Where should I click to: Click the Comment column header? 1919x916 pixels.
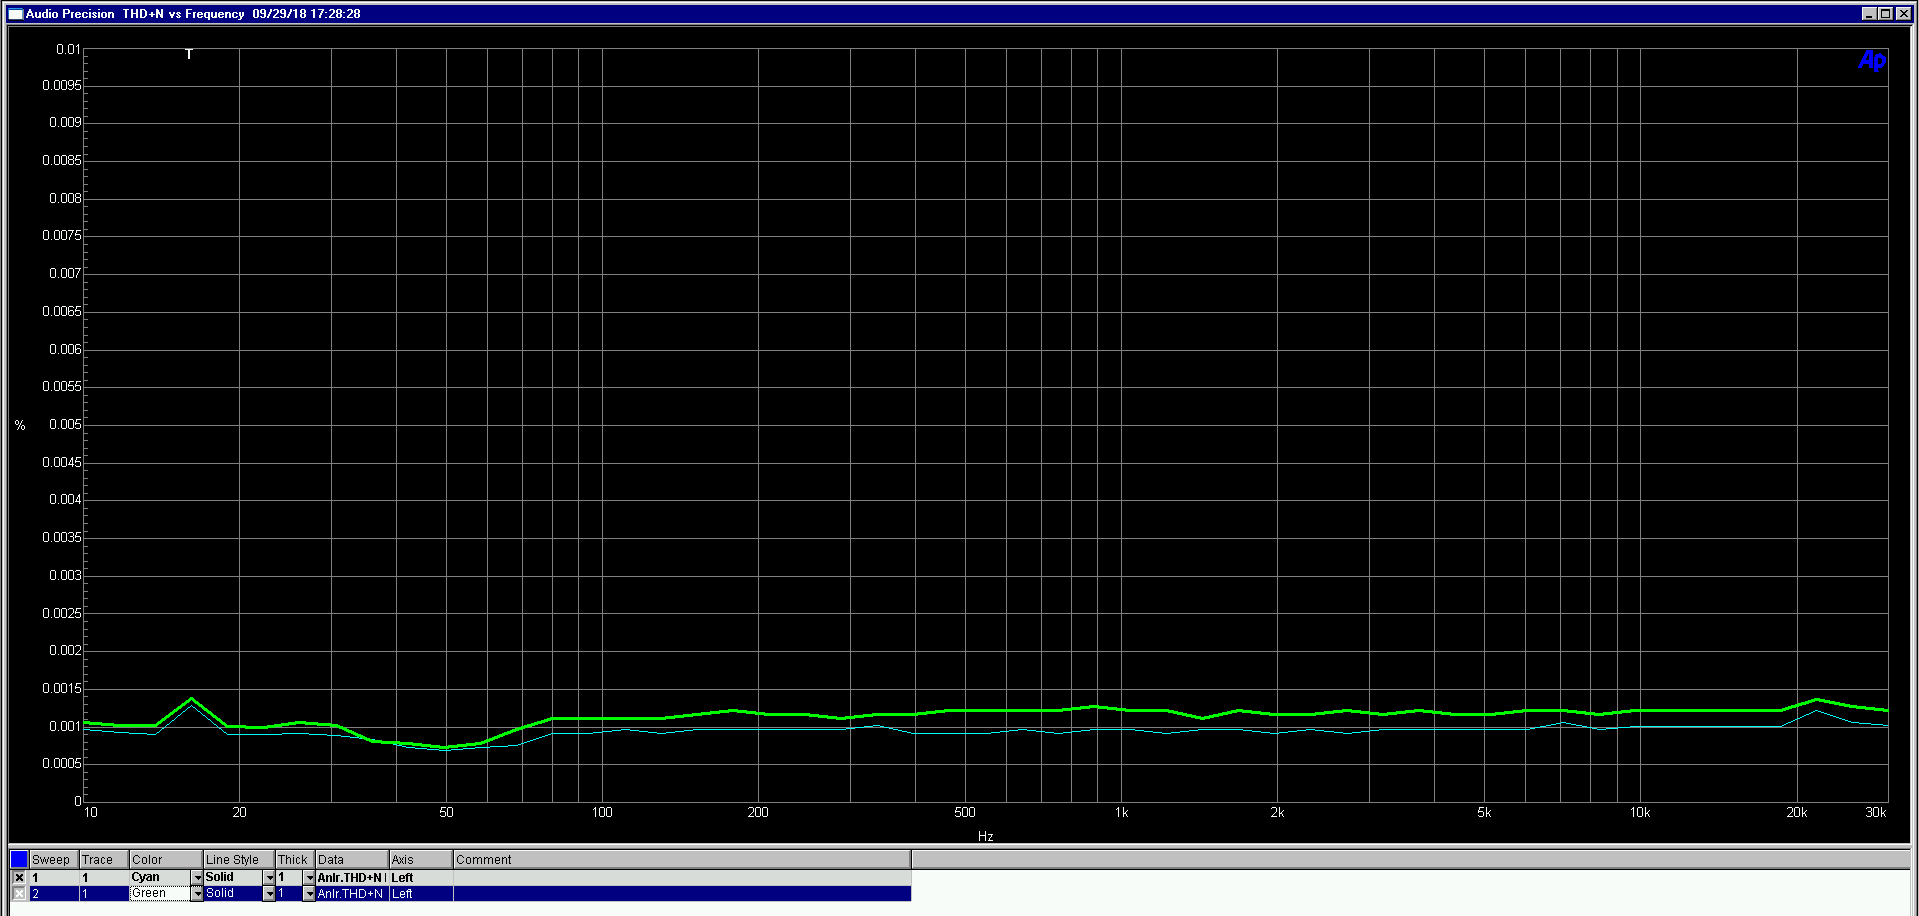(x=682, y=859)
